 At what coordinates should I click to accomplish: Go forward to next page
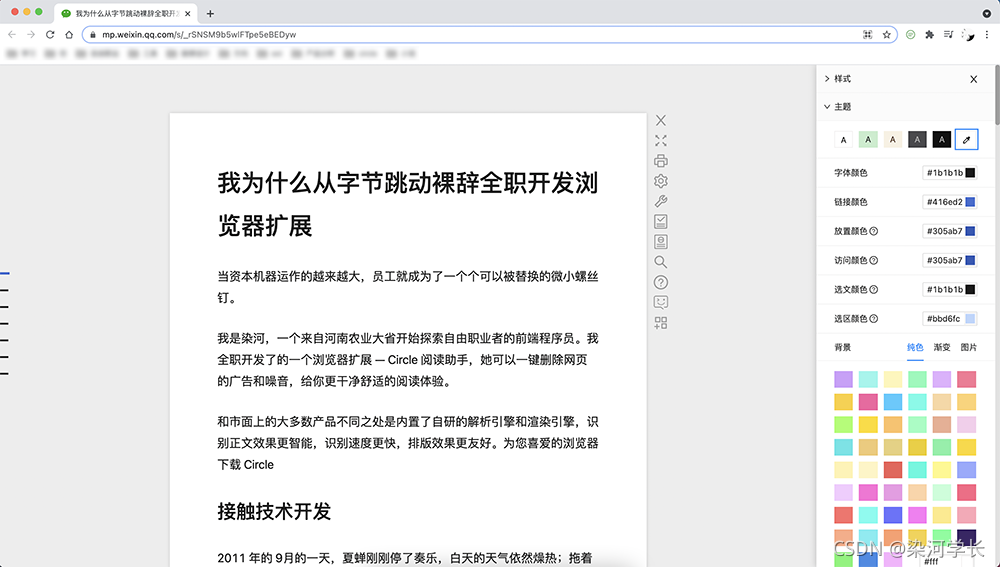[31, 34]
